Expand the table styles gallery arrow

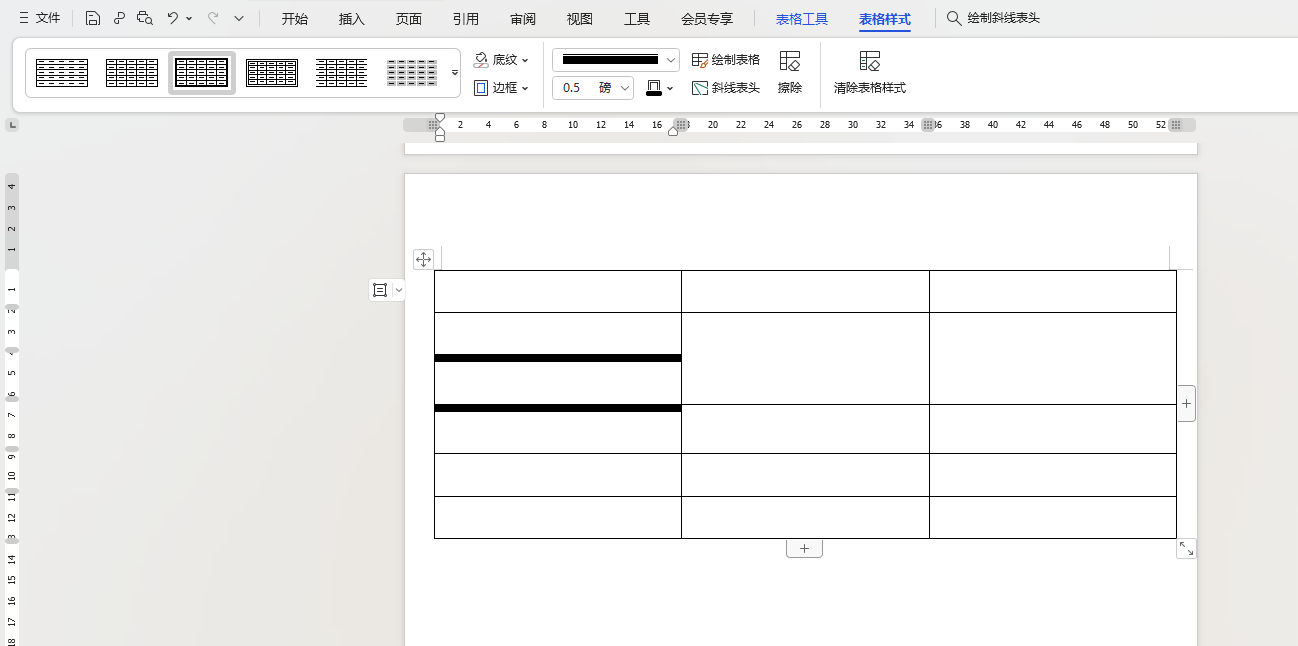coord(455,73)
